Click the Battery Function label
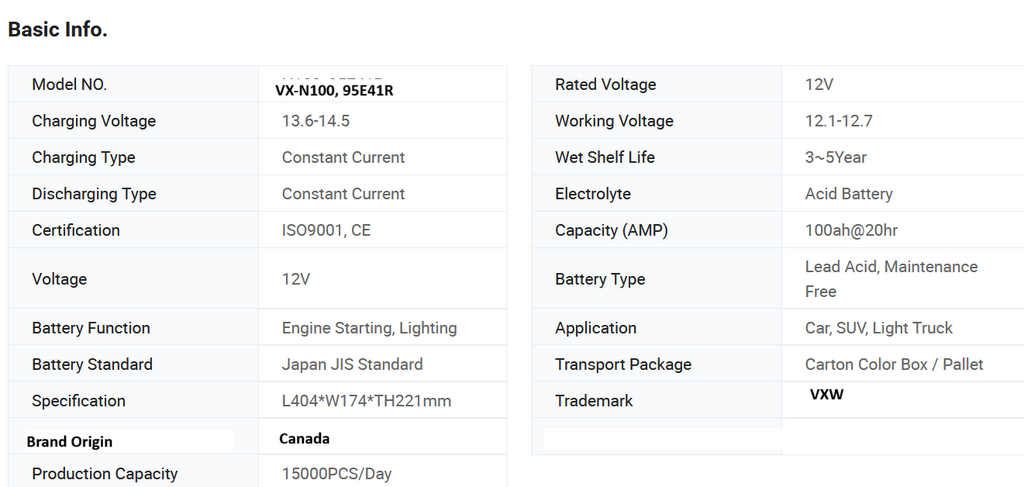Image resolution: width=1024 pixels, height=487 pixels. click(x=91, y=328)
